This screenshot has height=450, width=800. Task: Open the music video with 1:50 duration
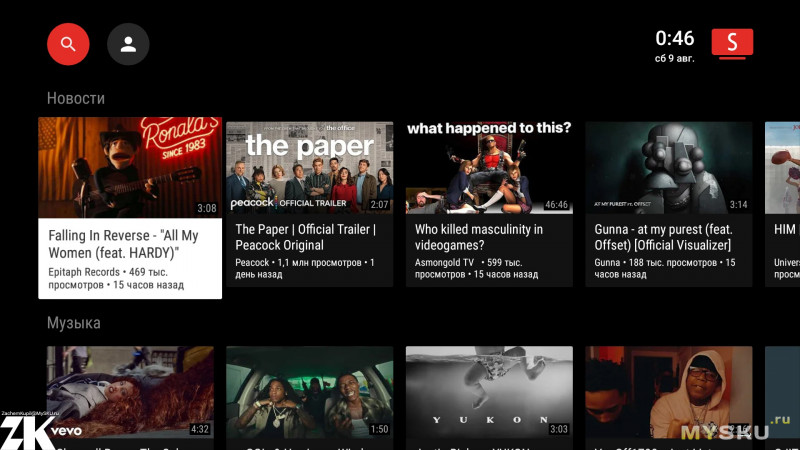click(x=310, y=392)
